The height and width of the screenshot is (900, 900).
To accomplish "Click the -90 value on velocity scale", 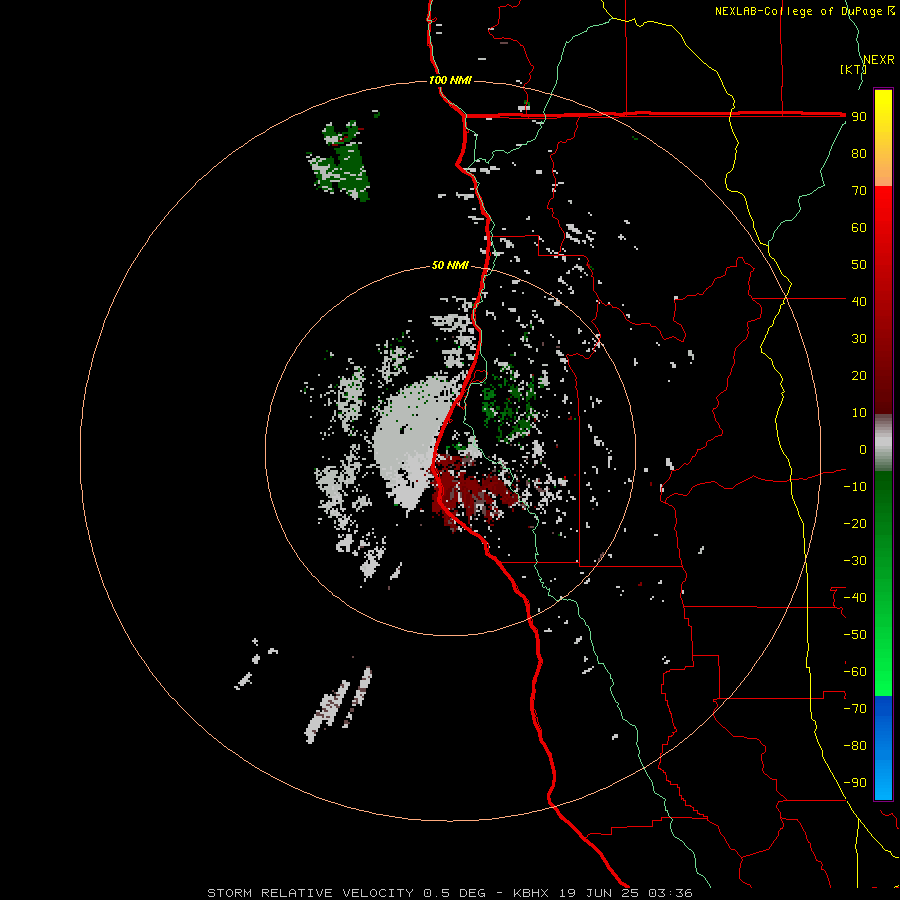I will 855,783.
